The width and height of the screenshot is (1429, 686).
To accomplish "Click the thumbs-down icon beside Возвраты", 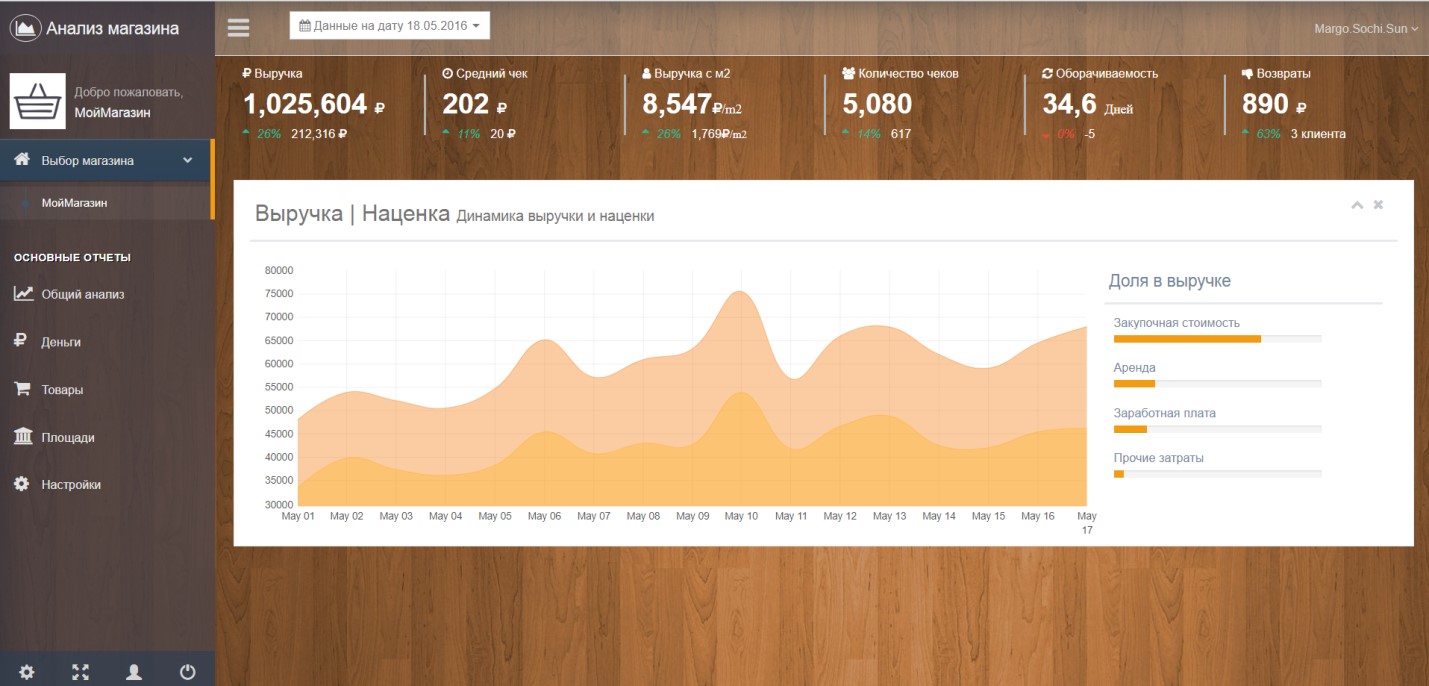I will tap(1248, 74).
